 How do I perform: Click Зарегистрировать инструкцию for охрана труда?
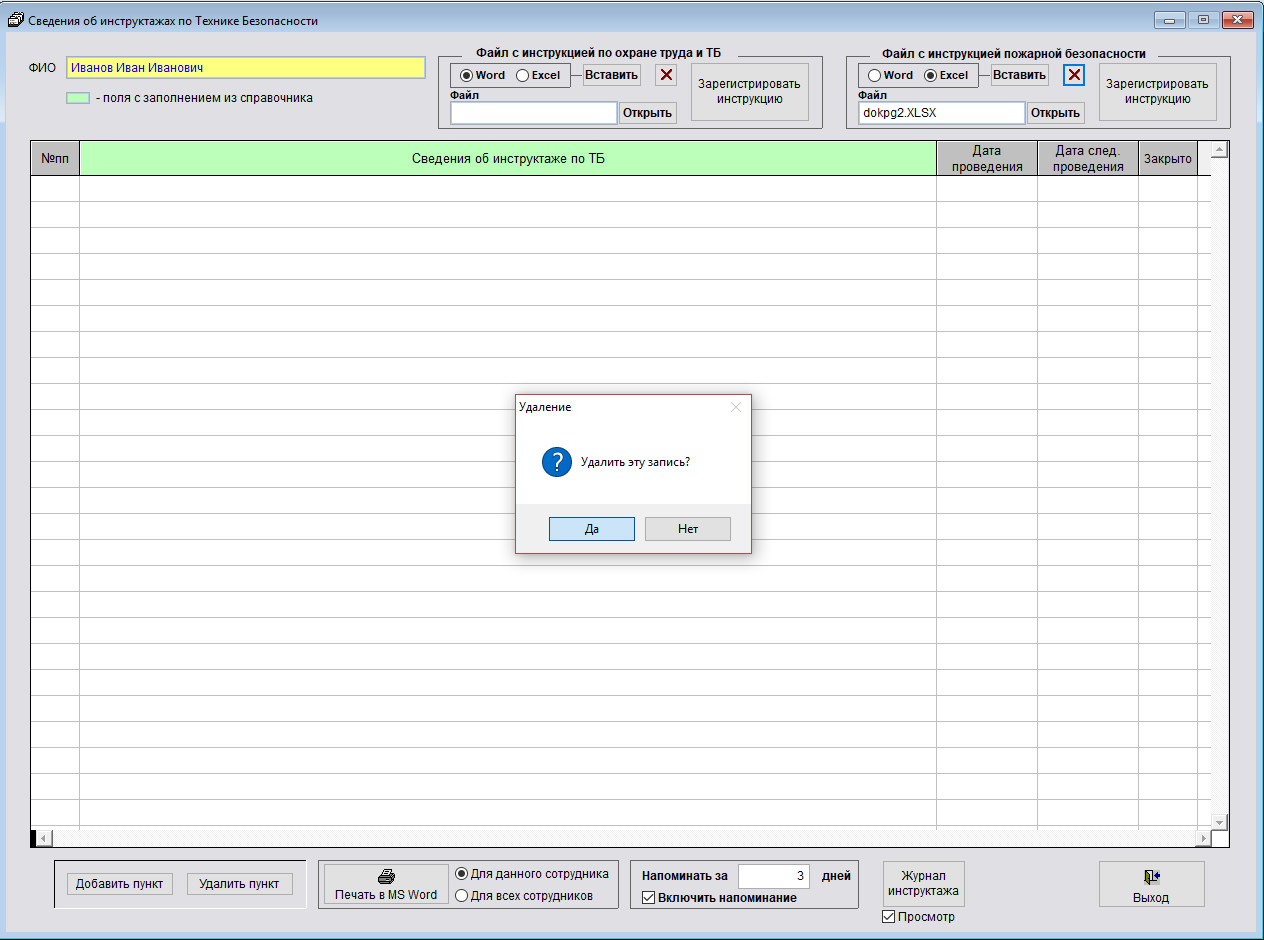click(750, 92)
